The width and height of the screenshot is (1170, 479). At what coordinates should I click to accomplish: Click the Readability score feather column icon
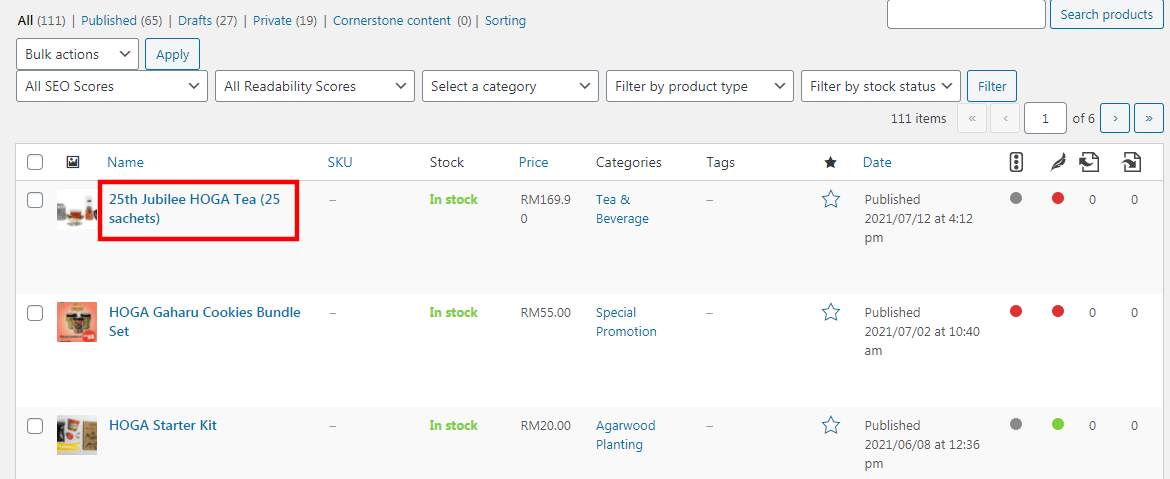1058,162
